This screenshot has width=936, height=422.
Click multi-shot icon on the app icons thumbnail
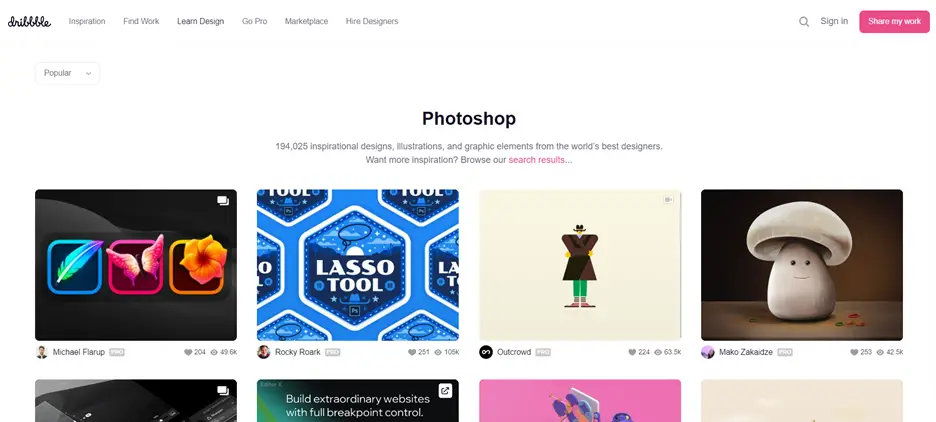click(x=223, y=201)
